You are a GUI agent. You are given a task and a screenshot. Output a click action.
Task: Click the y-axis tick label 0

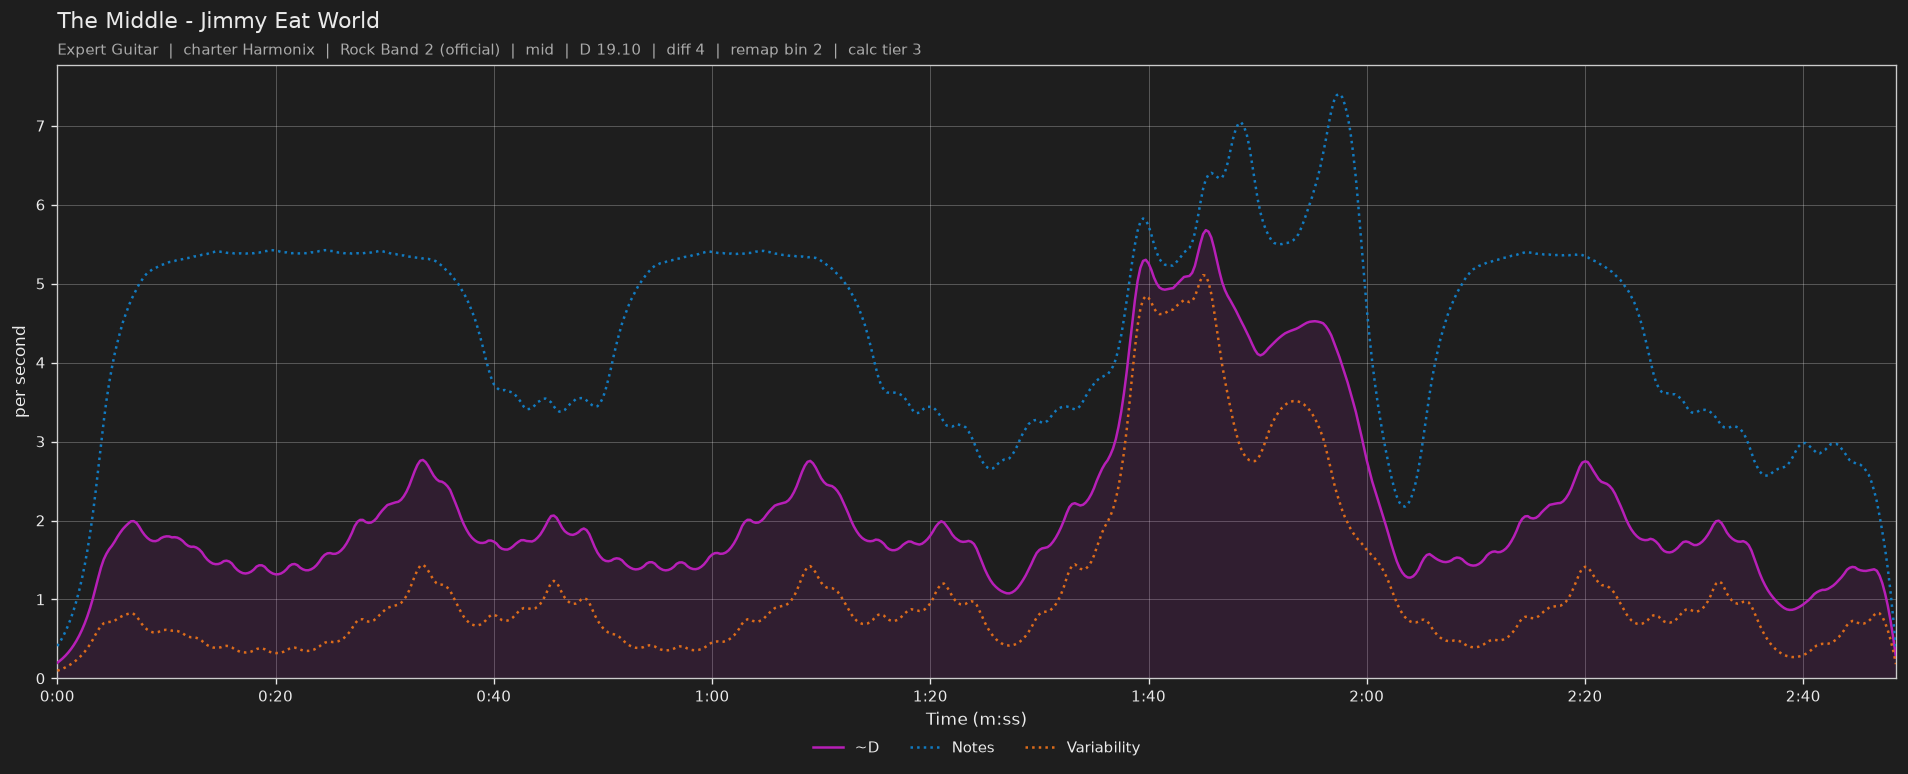coord(41,679)
